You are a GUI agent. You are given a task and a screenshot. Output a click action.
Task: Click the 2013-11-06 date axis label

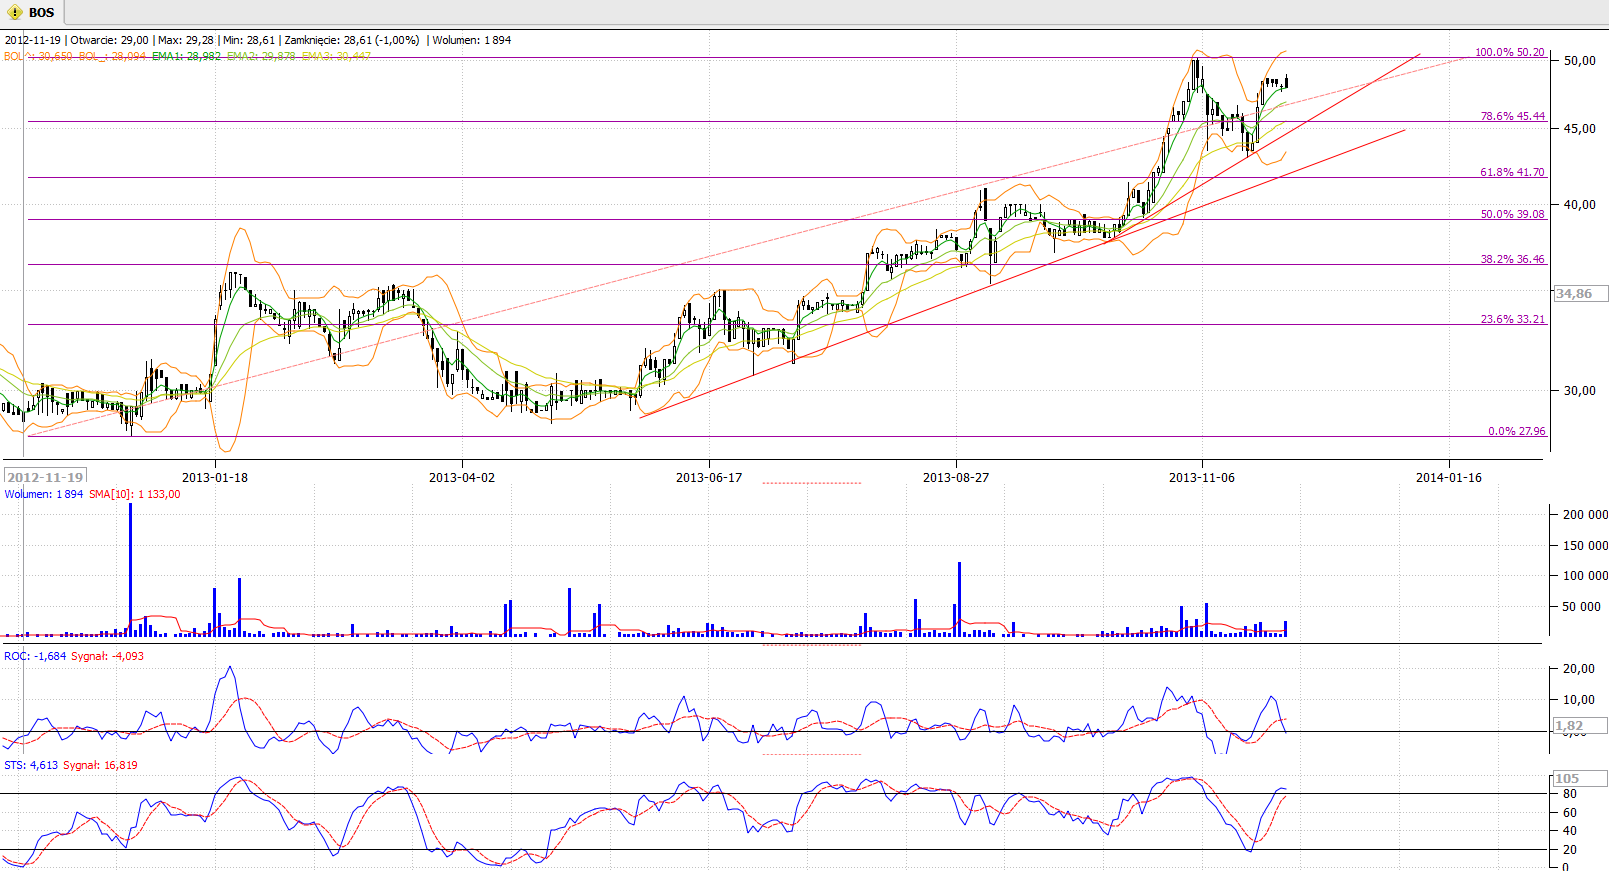point(1202,477)
